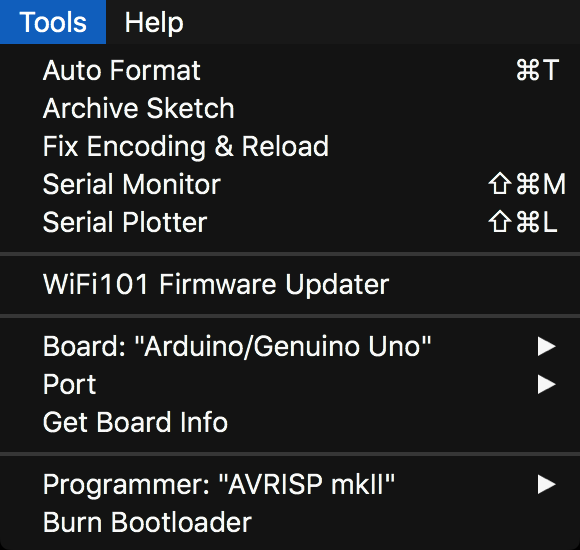Expand the Port submenu arrow

tap(547, 384)
